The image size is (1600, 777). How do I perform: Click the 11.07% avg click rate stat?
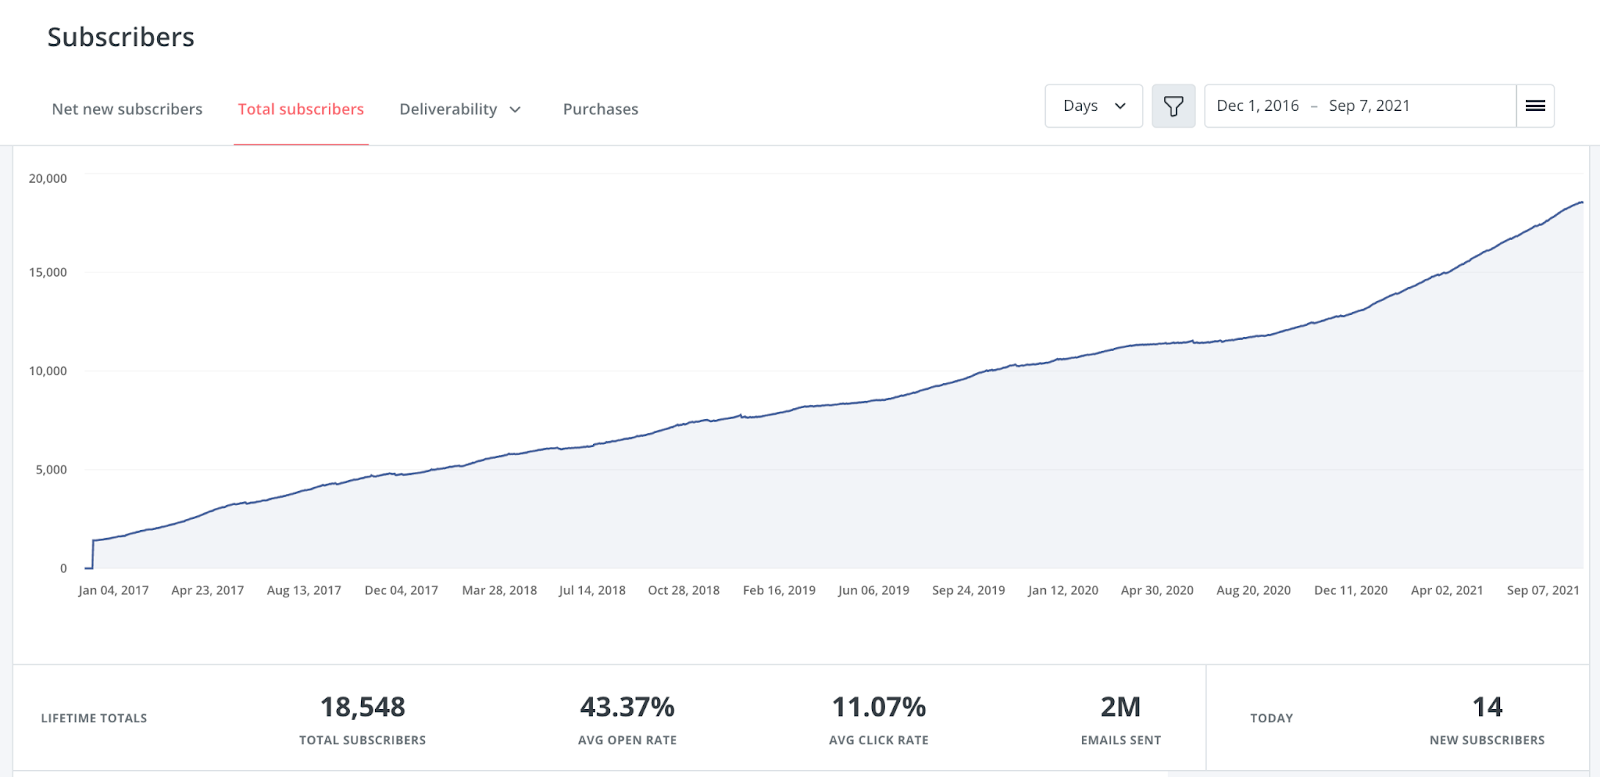879,707
